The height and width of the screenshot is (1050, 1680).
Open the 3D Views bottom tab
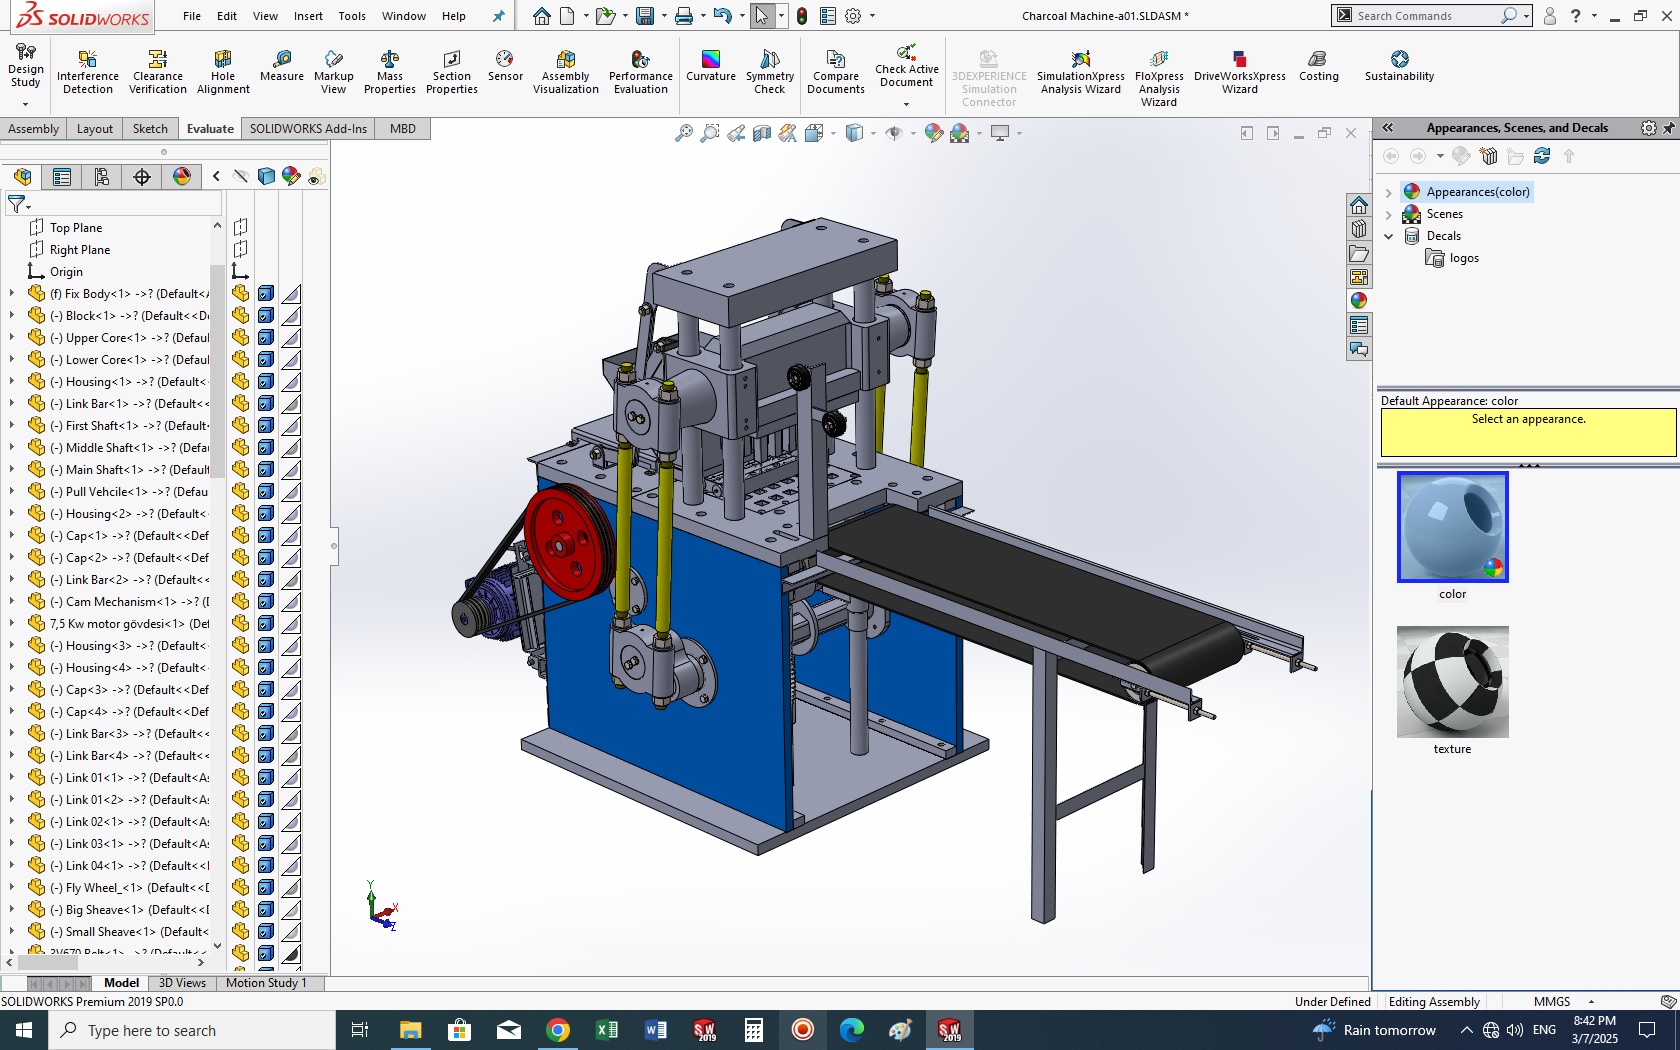click(182, 983)
